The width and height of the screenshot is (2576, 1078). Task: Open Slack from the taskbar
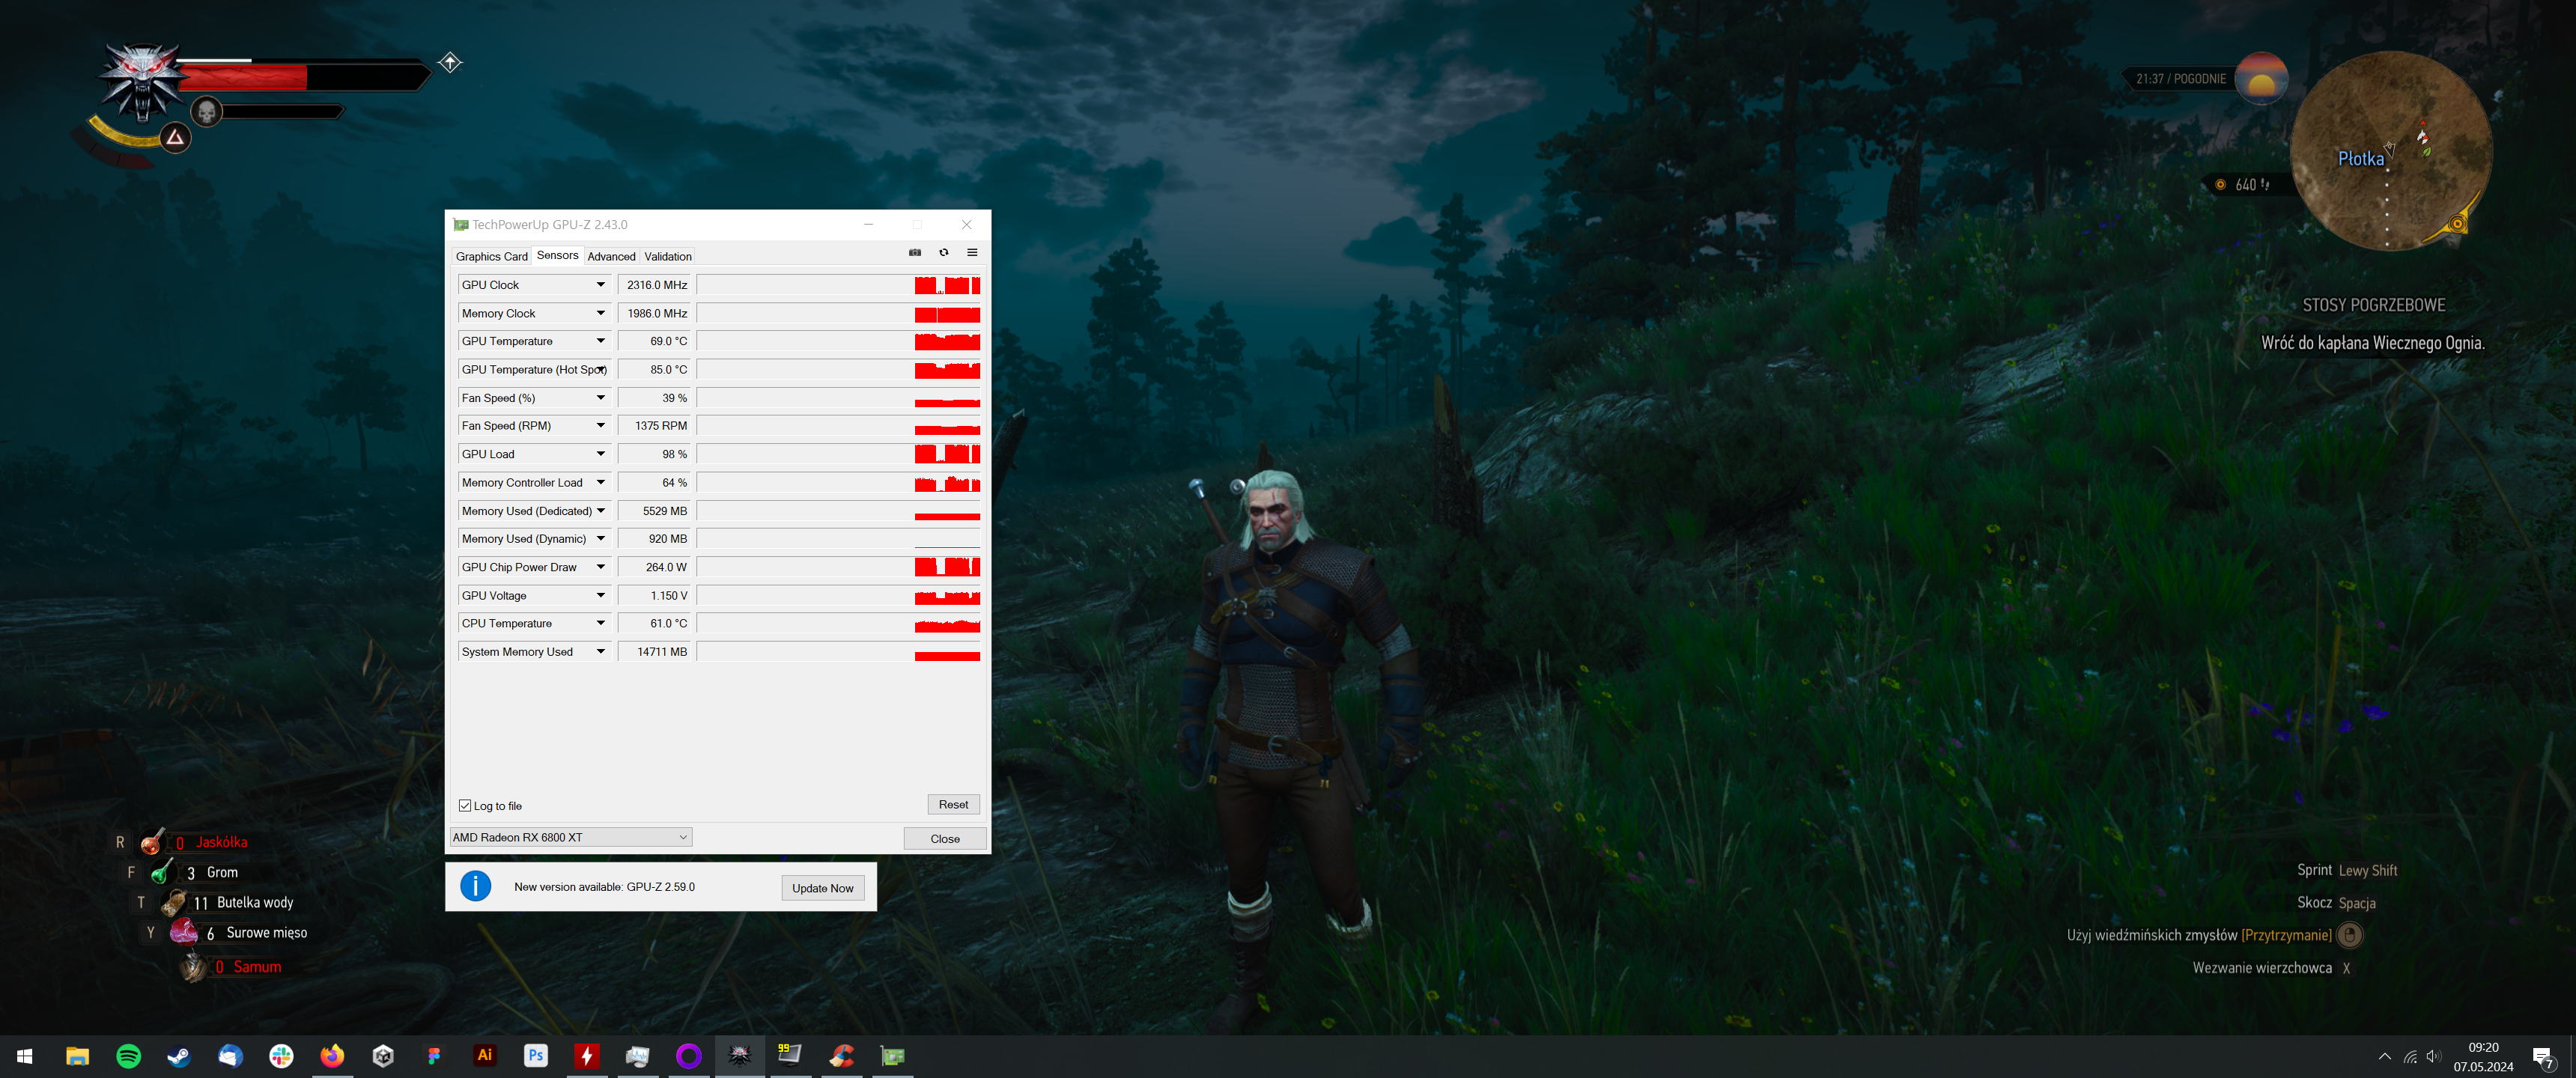[281, 1056]
